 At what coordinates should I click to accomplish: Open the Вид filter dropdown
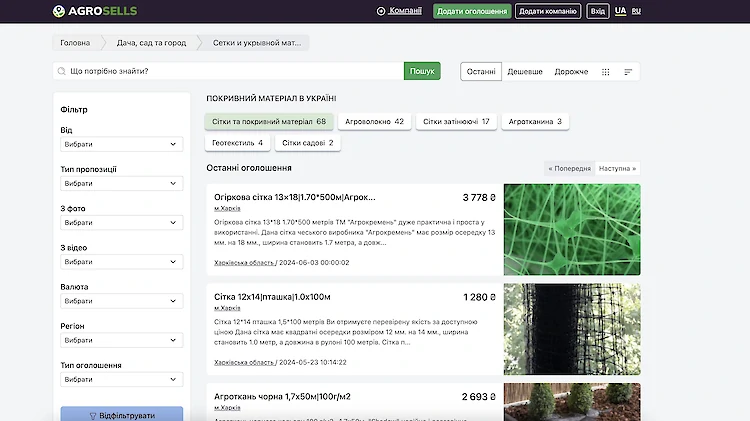pyautogui.click(x=121, y=144)
